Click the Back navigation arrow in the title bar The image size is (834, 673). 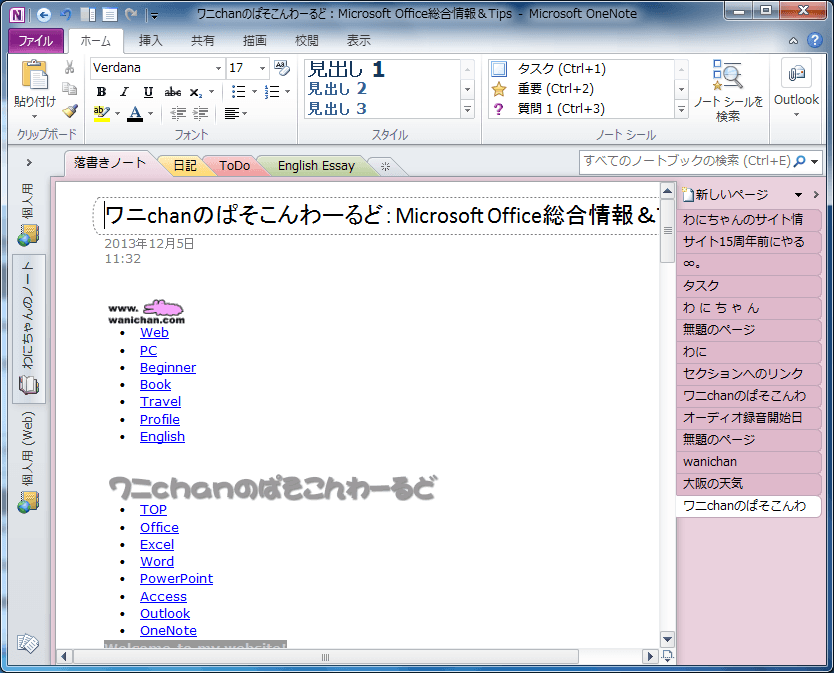point(44,14)
